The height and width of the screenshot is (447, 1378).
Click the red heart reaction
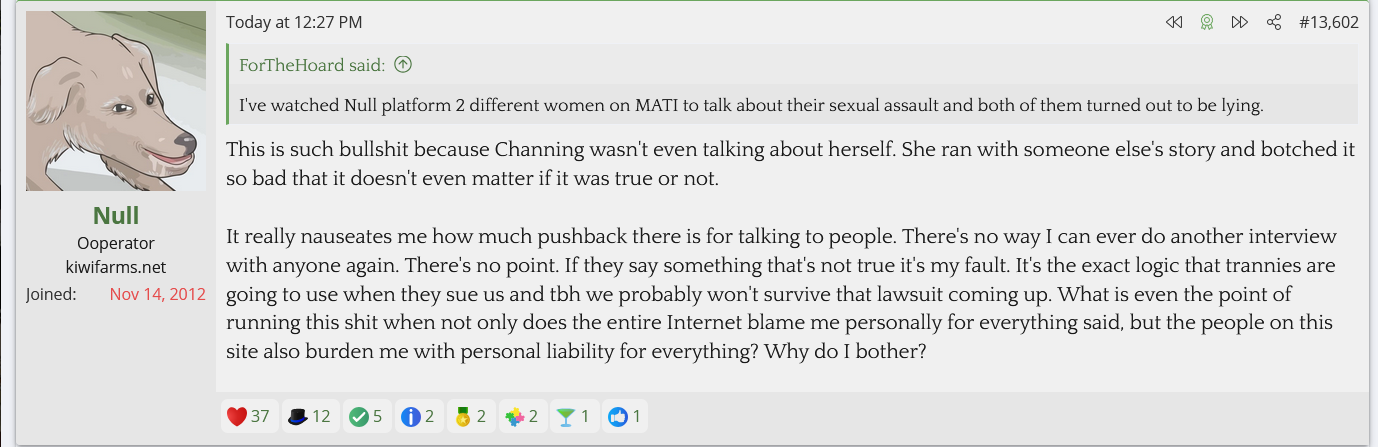tap(248, 416)
